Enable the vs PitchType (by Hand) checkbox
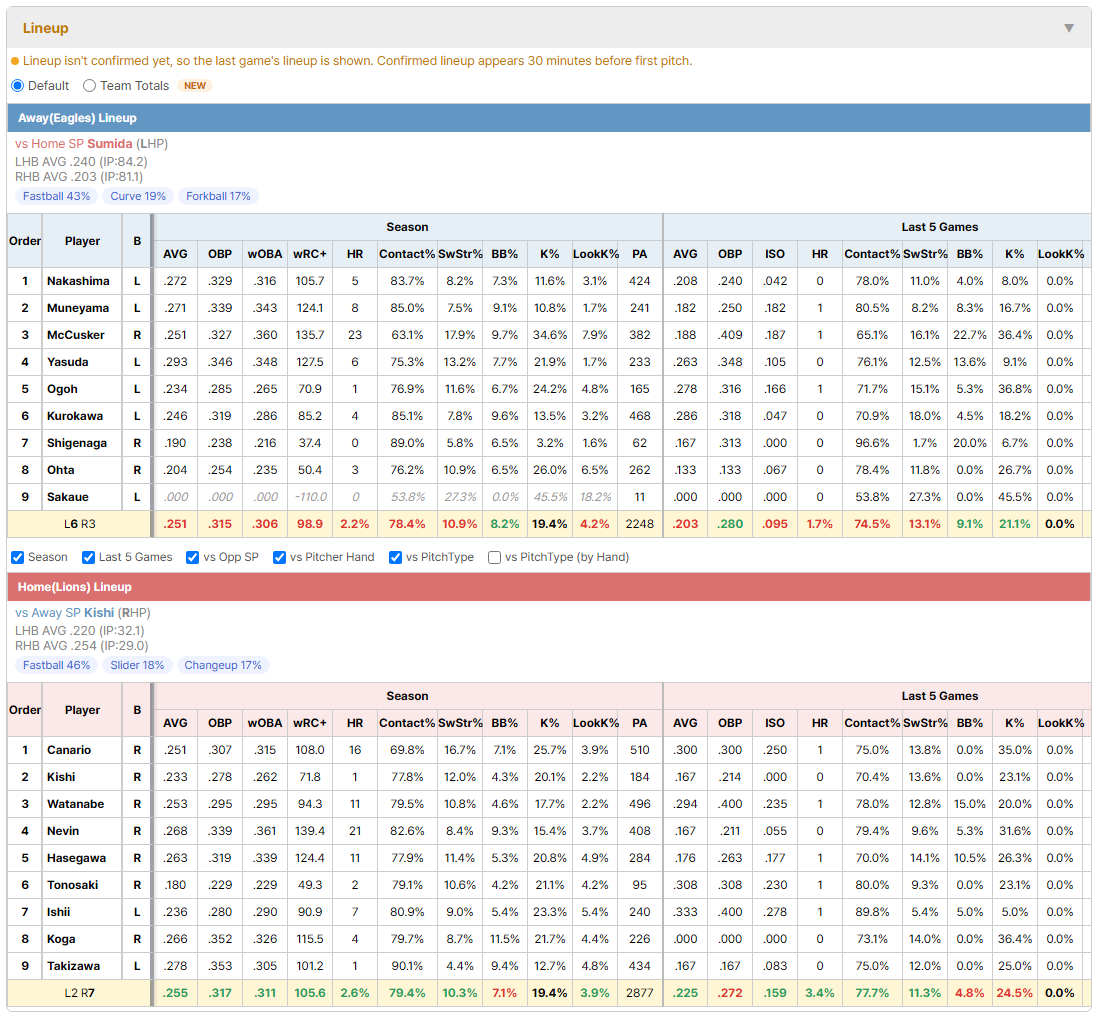The height and width of the screenshot is (1018, 1098). (494, 557)
